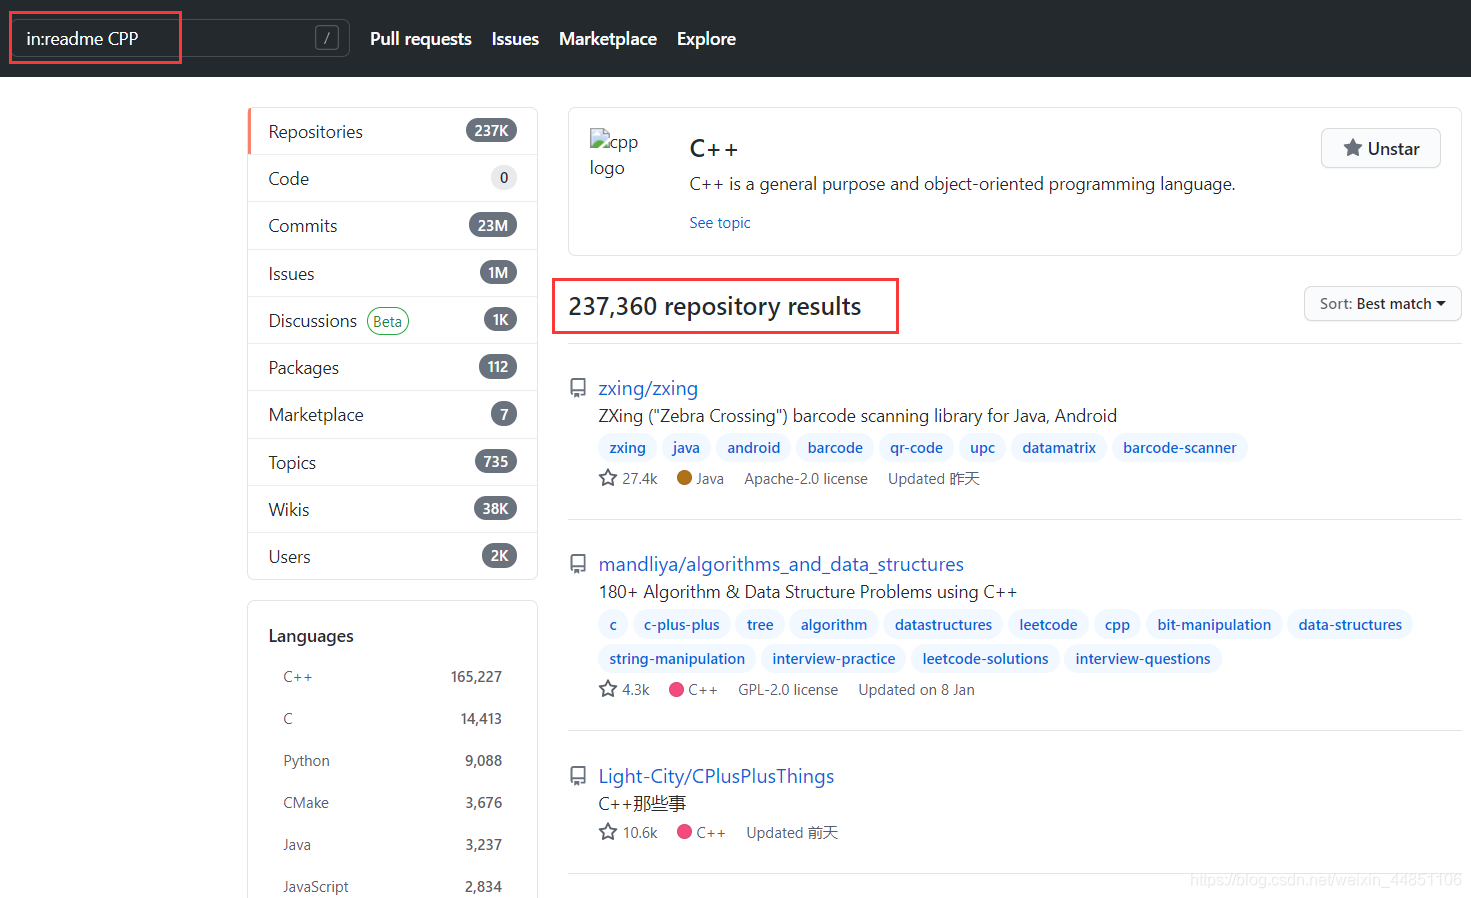Click the qr-code topic tag
1471x898 pixels.
(916, 448)
